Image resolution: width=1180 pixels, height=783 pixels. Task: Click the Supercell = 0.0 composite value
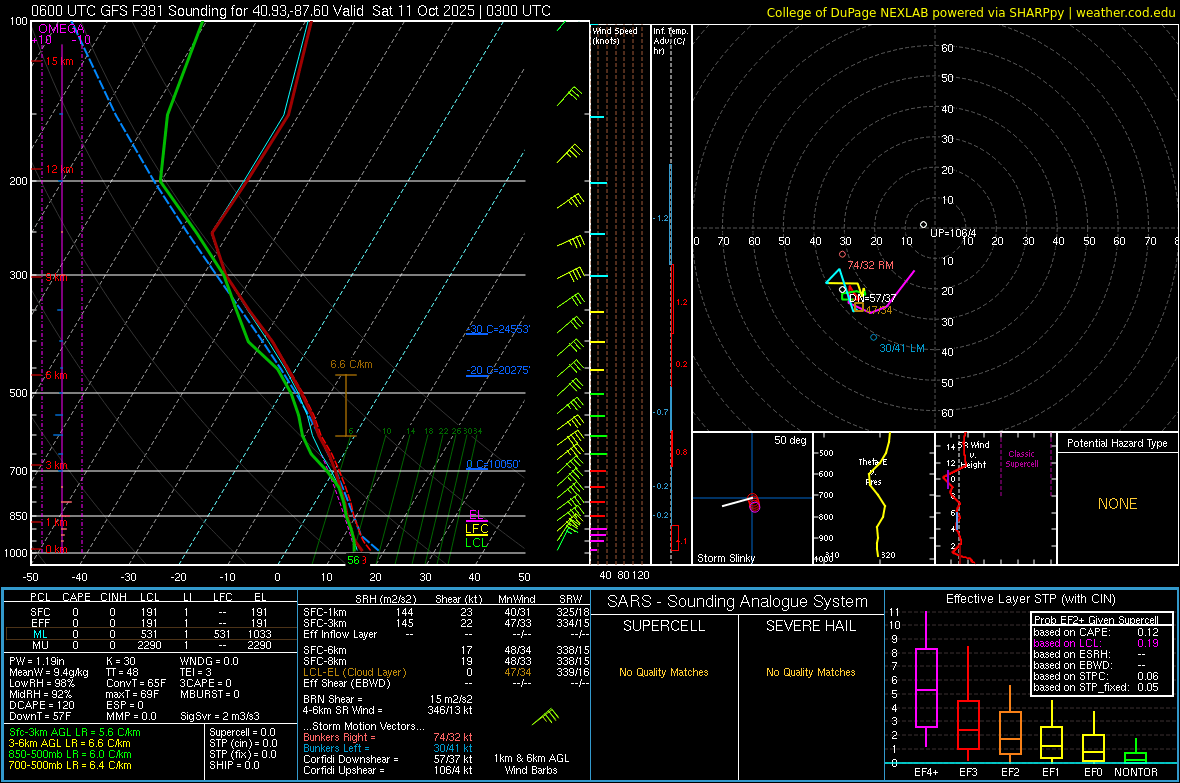pyautogui.click(x=242, y=732)
